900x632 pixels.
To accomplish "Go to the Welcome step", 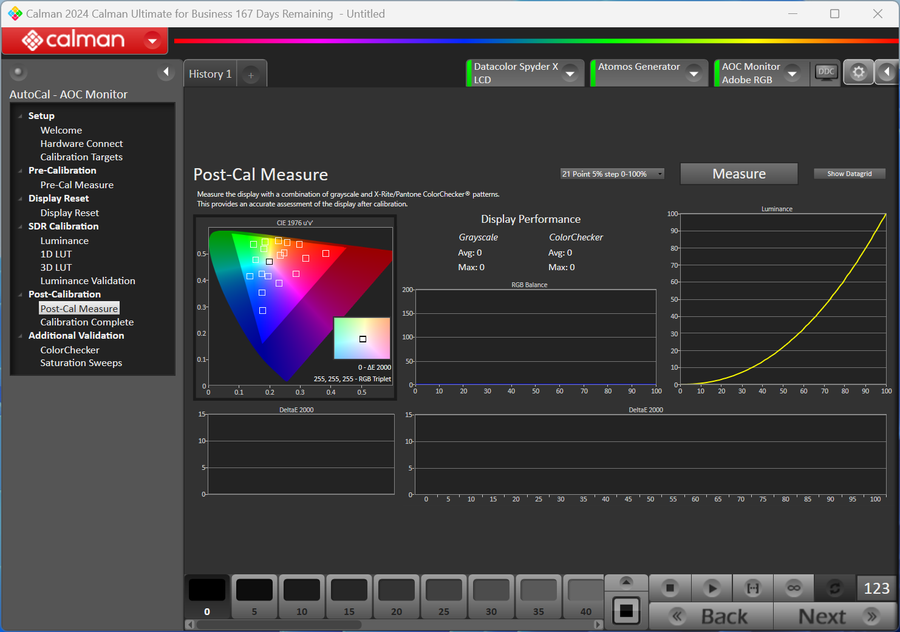I will (61, 130).
